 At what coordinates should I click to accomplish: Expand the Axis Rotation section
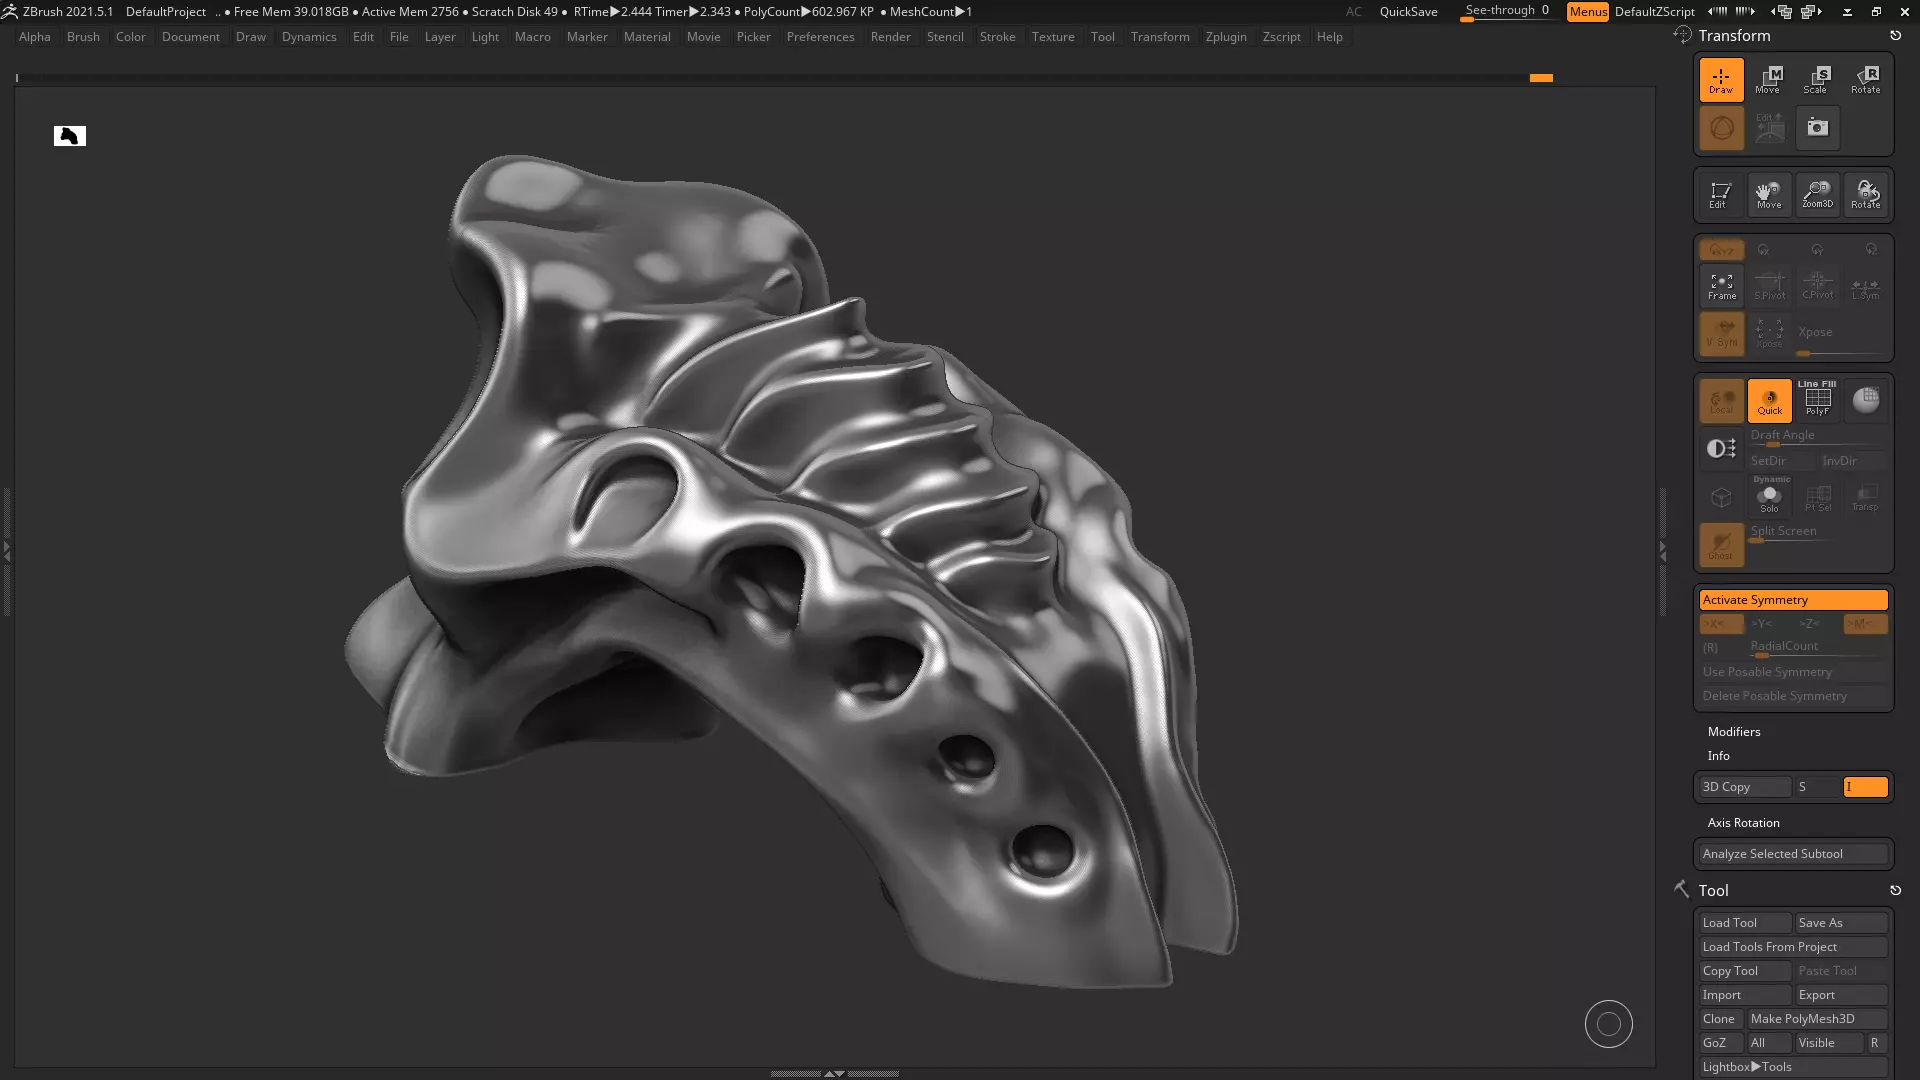pos(1743,823)
